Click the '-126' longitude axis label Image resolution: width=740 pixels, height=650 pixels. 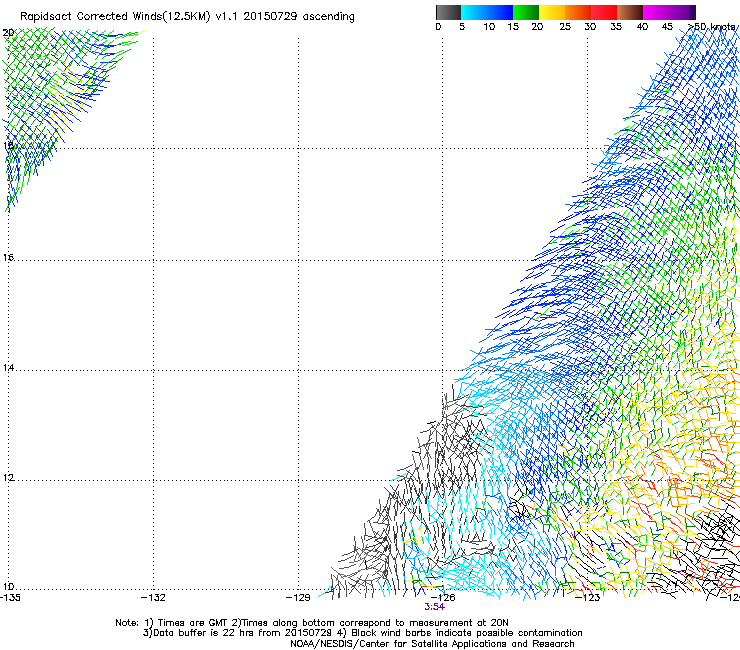pos(443,598)
